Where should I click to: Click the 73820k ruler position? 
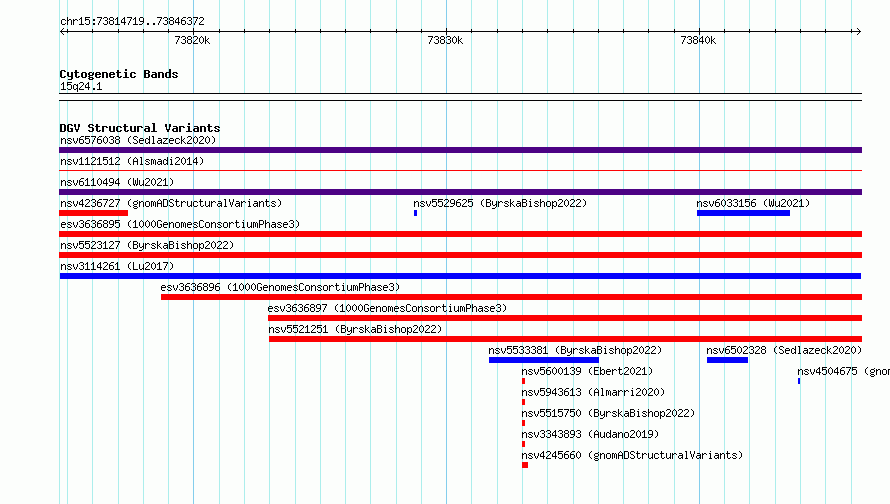point(192,40)
